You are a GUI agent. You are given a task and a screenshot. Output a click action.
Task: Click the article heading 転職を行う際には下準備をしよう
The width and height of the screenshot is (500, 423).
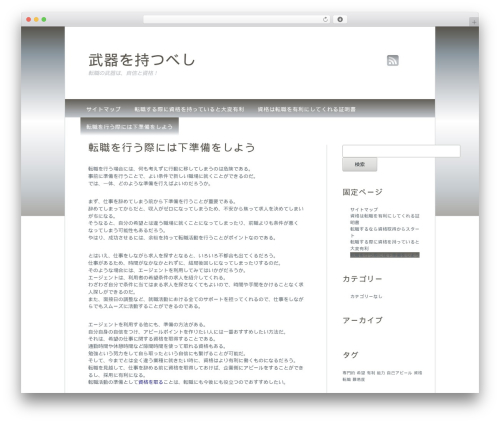[172, 147]
